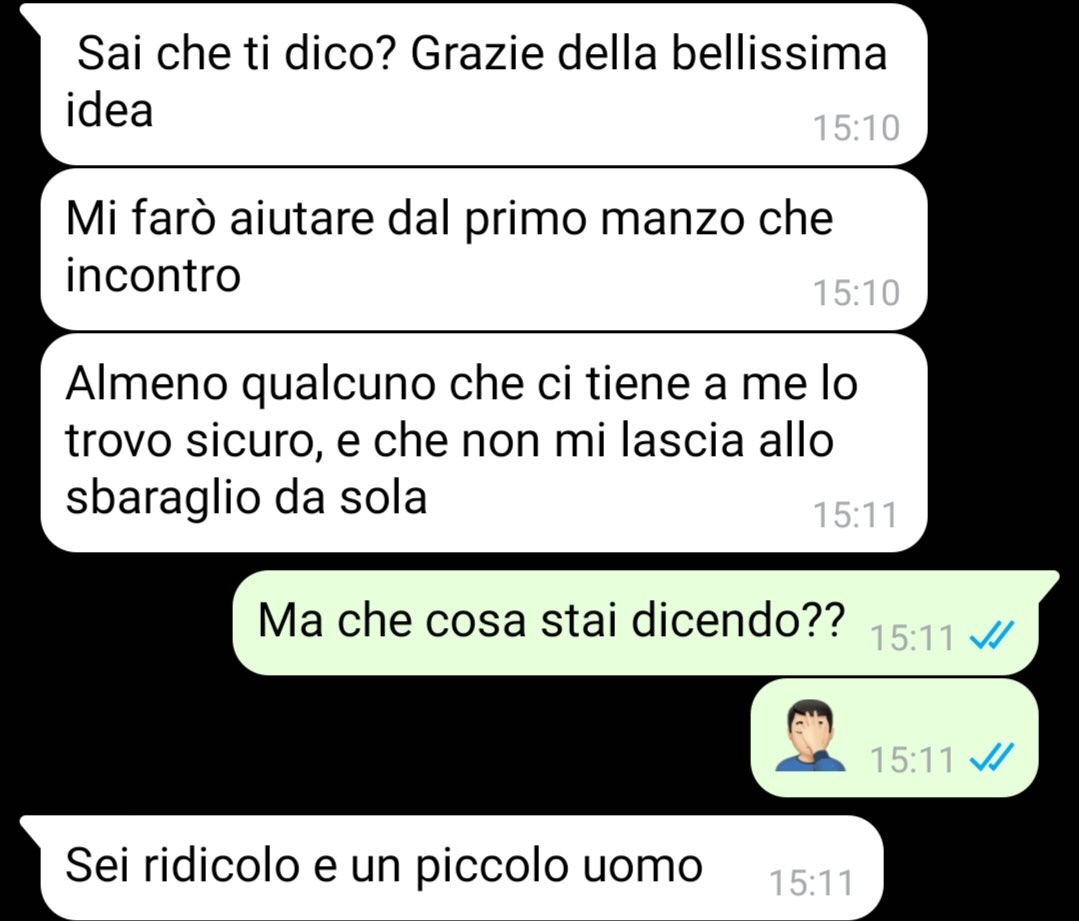1079x921 pixels.
Task: Select message 'Sai che ti dico? Grazie della bellissima idea'
Action: [x=484, y=84]
